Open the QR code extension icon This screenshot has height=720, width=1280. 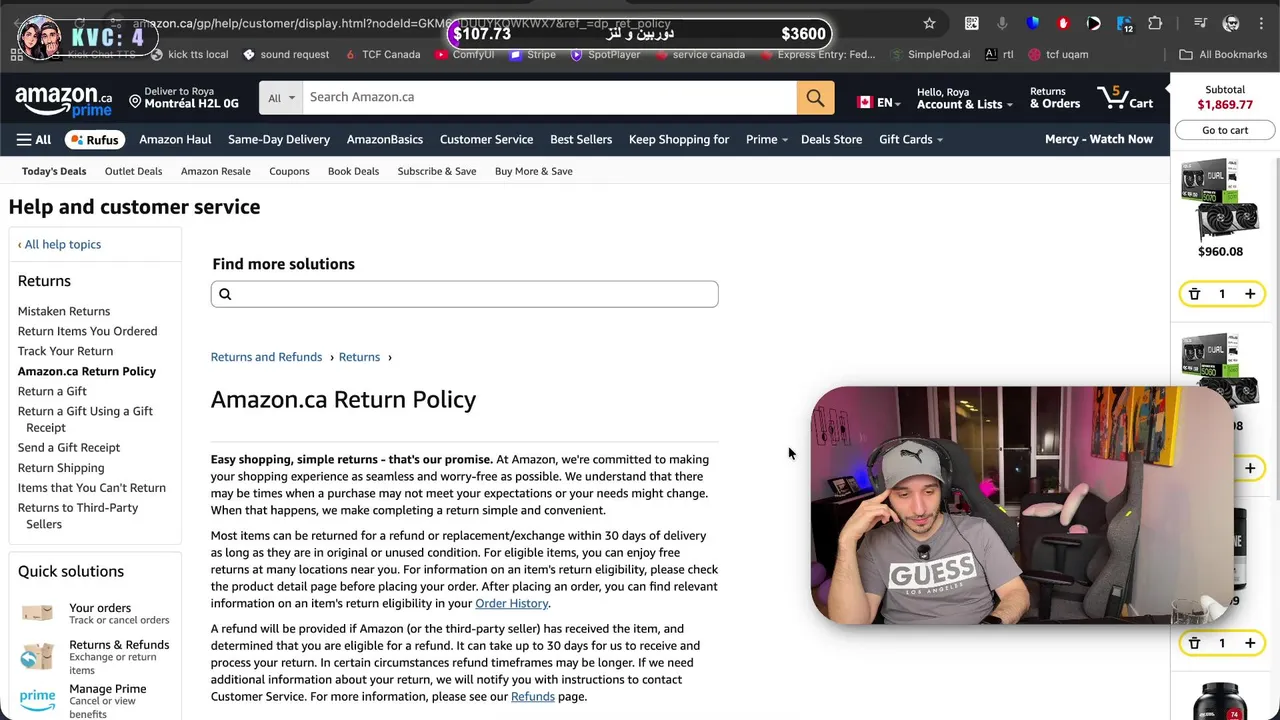(x=971, y=23)
